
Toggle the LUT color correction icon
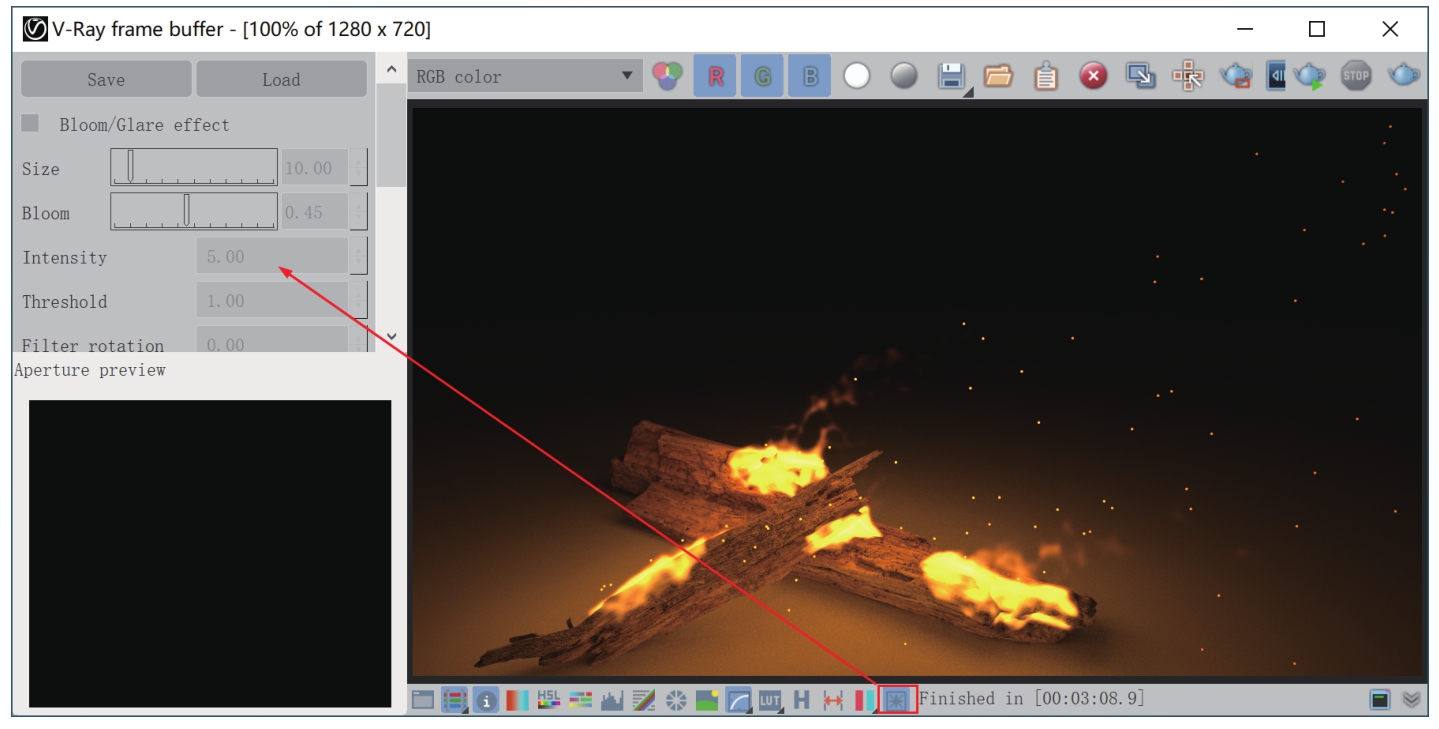click(x=769, y=700)
